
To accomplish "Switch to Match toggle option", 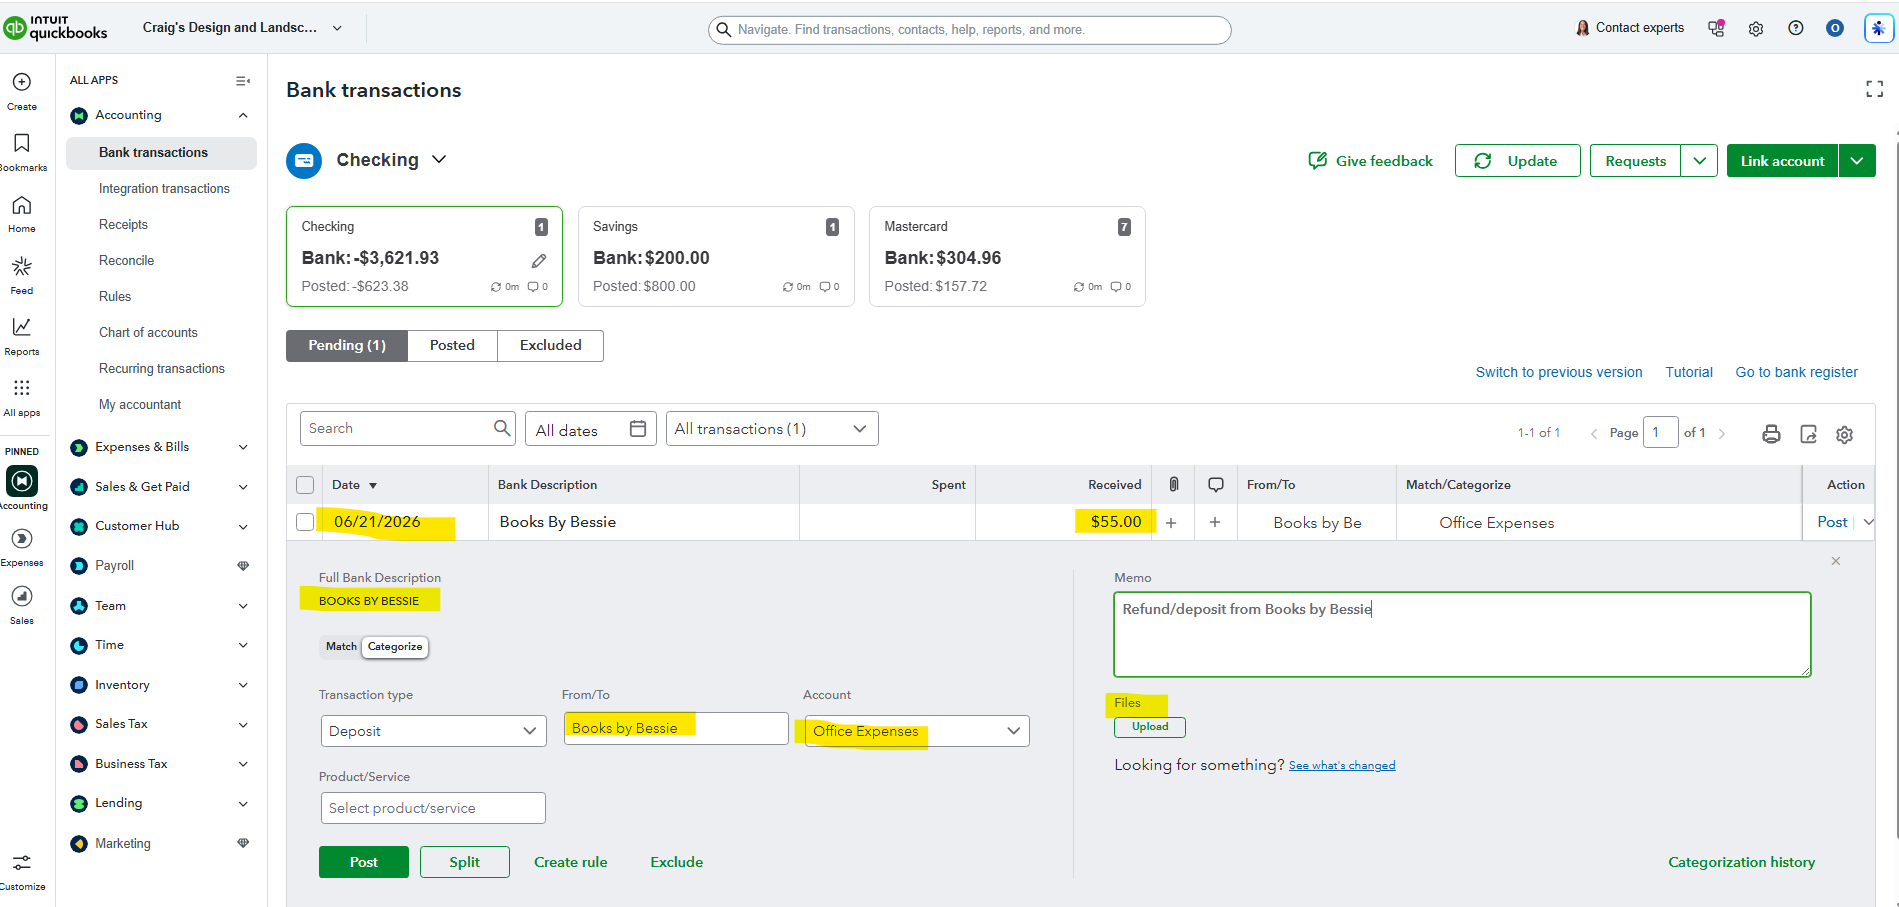I will (341, 647).
